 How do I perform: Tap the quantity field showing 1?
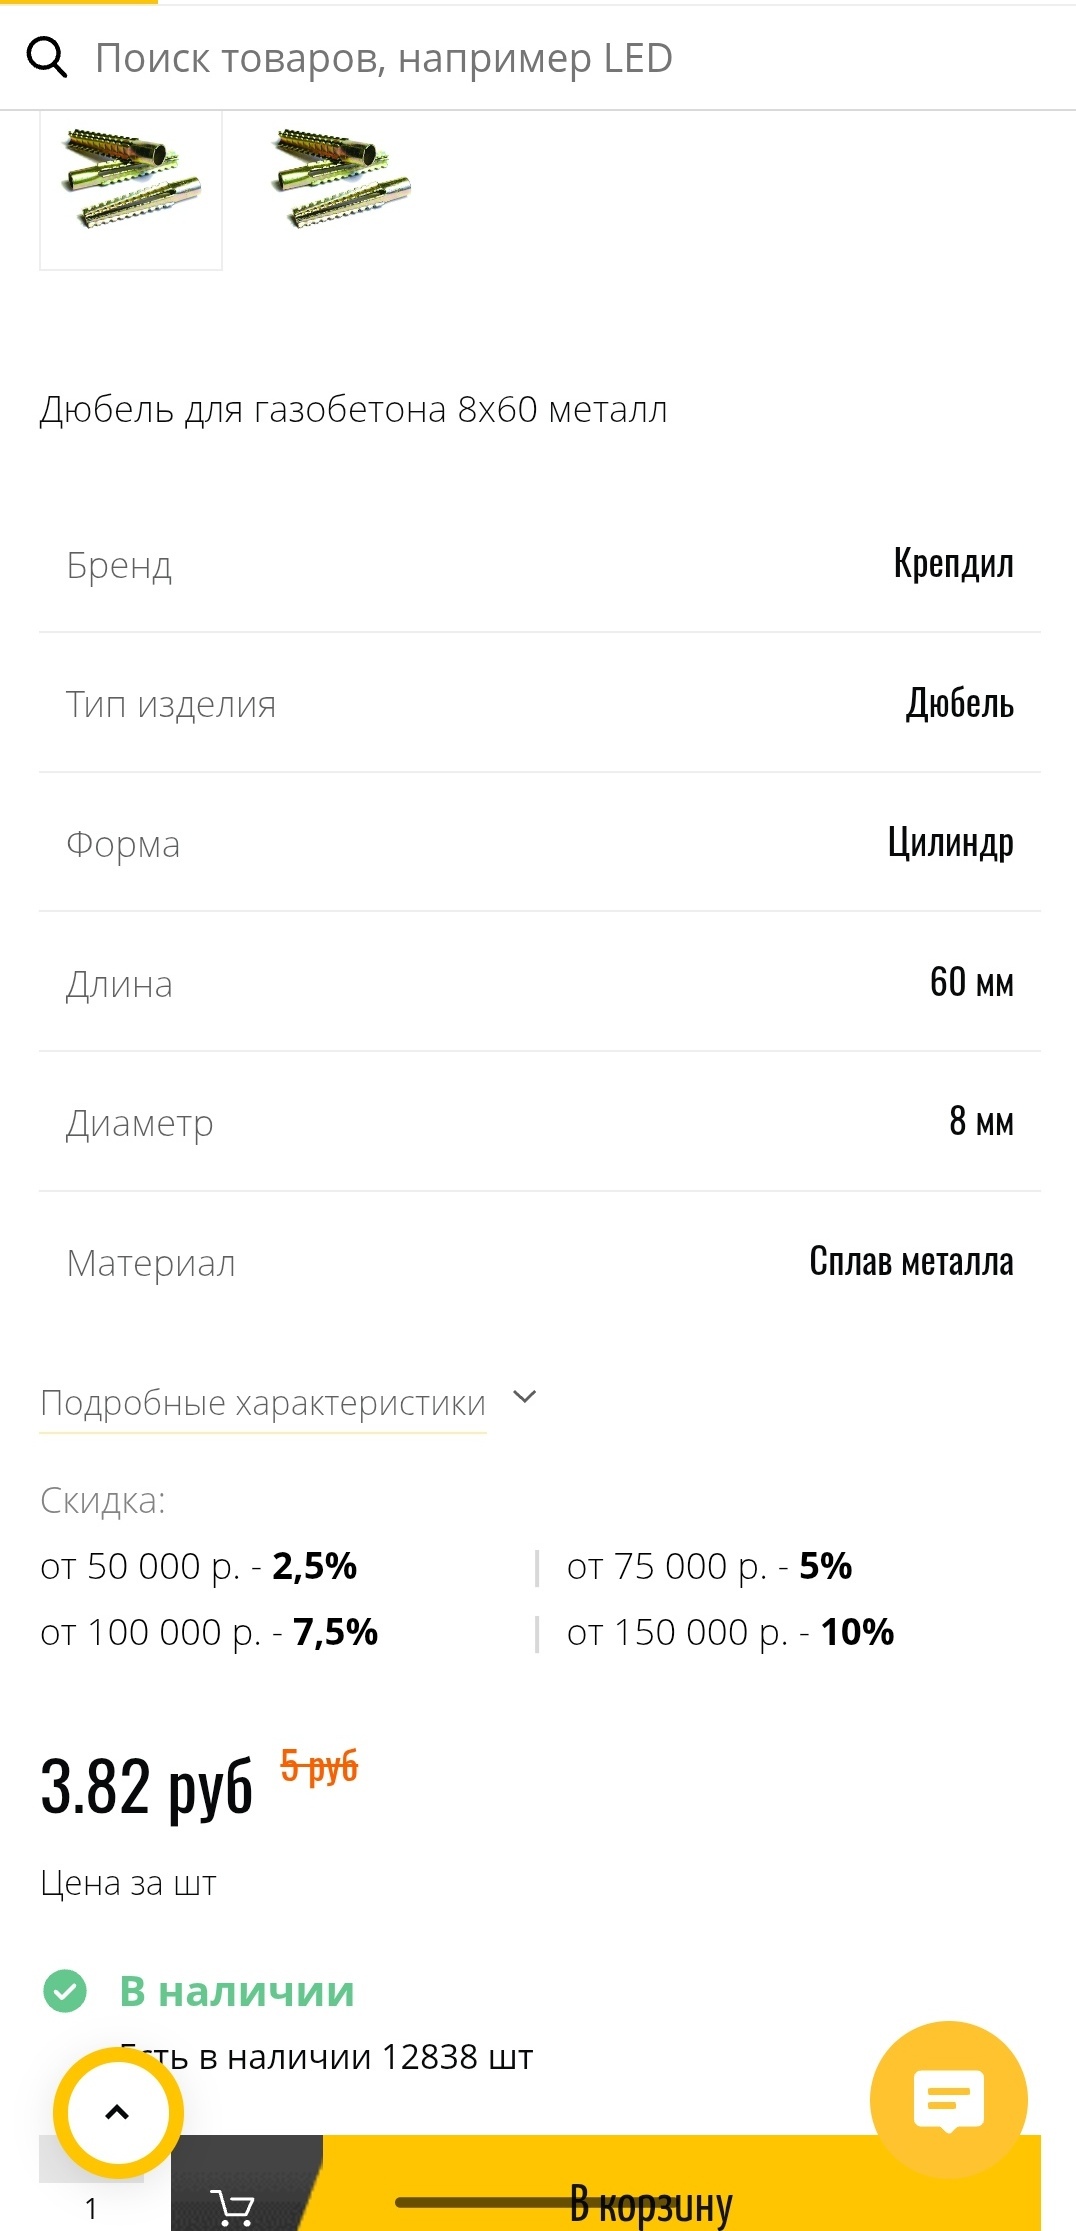pyautogui.click(x=91, y=2207)
